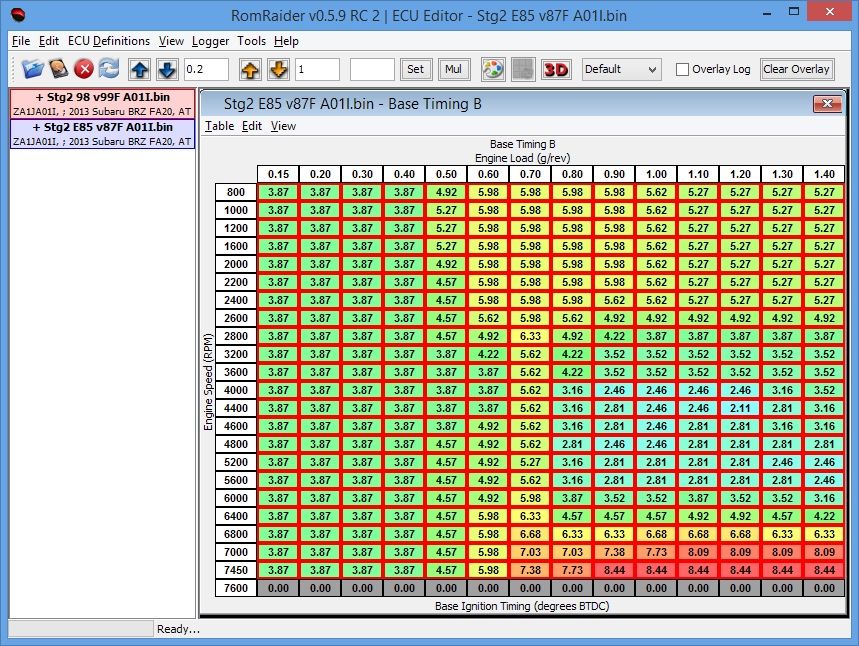
Task: Open the Logger menu
Action: [x=210, y=41]
